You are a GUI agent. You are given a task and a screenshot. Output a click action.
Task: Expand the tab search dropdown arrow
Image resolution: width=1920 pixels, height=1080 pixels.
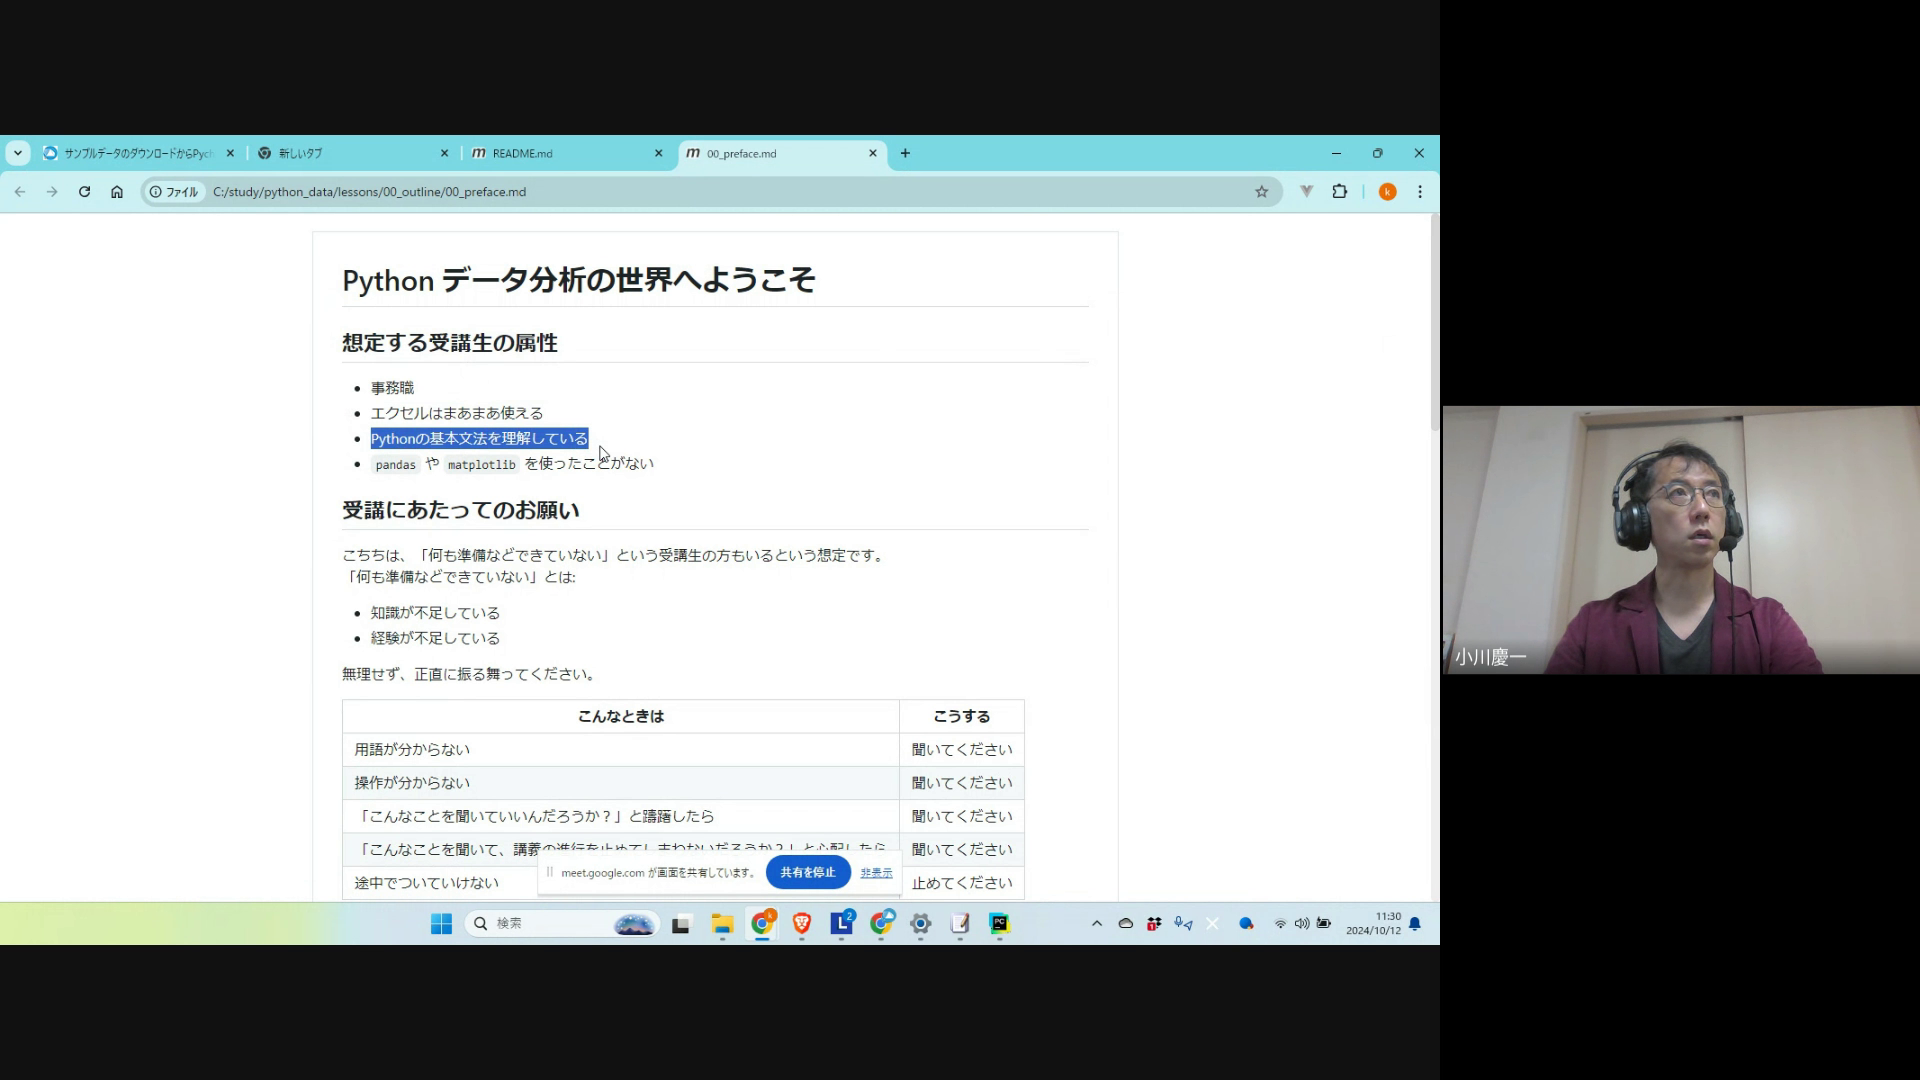click(18, 153)
